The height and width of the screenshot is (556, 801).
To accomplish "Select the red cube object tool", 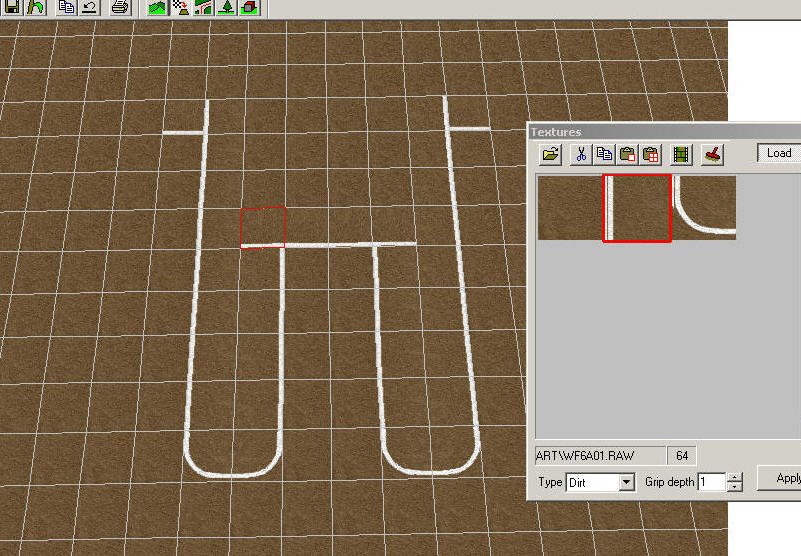I will tap(249, 7).
